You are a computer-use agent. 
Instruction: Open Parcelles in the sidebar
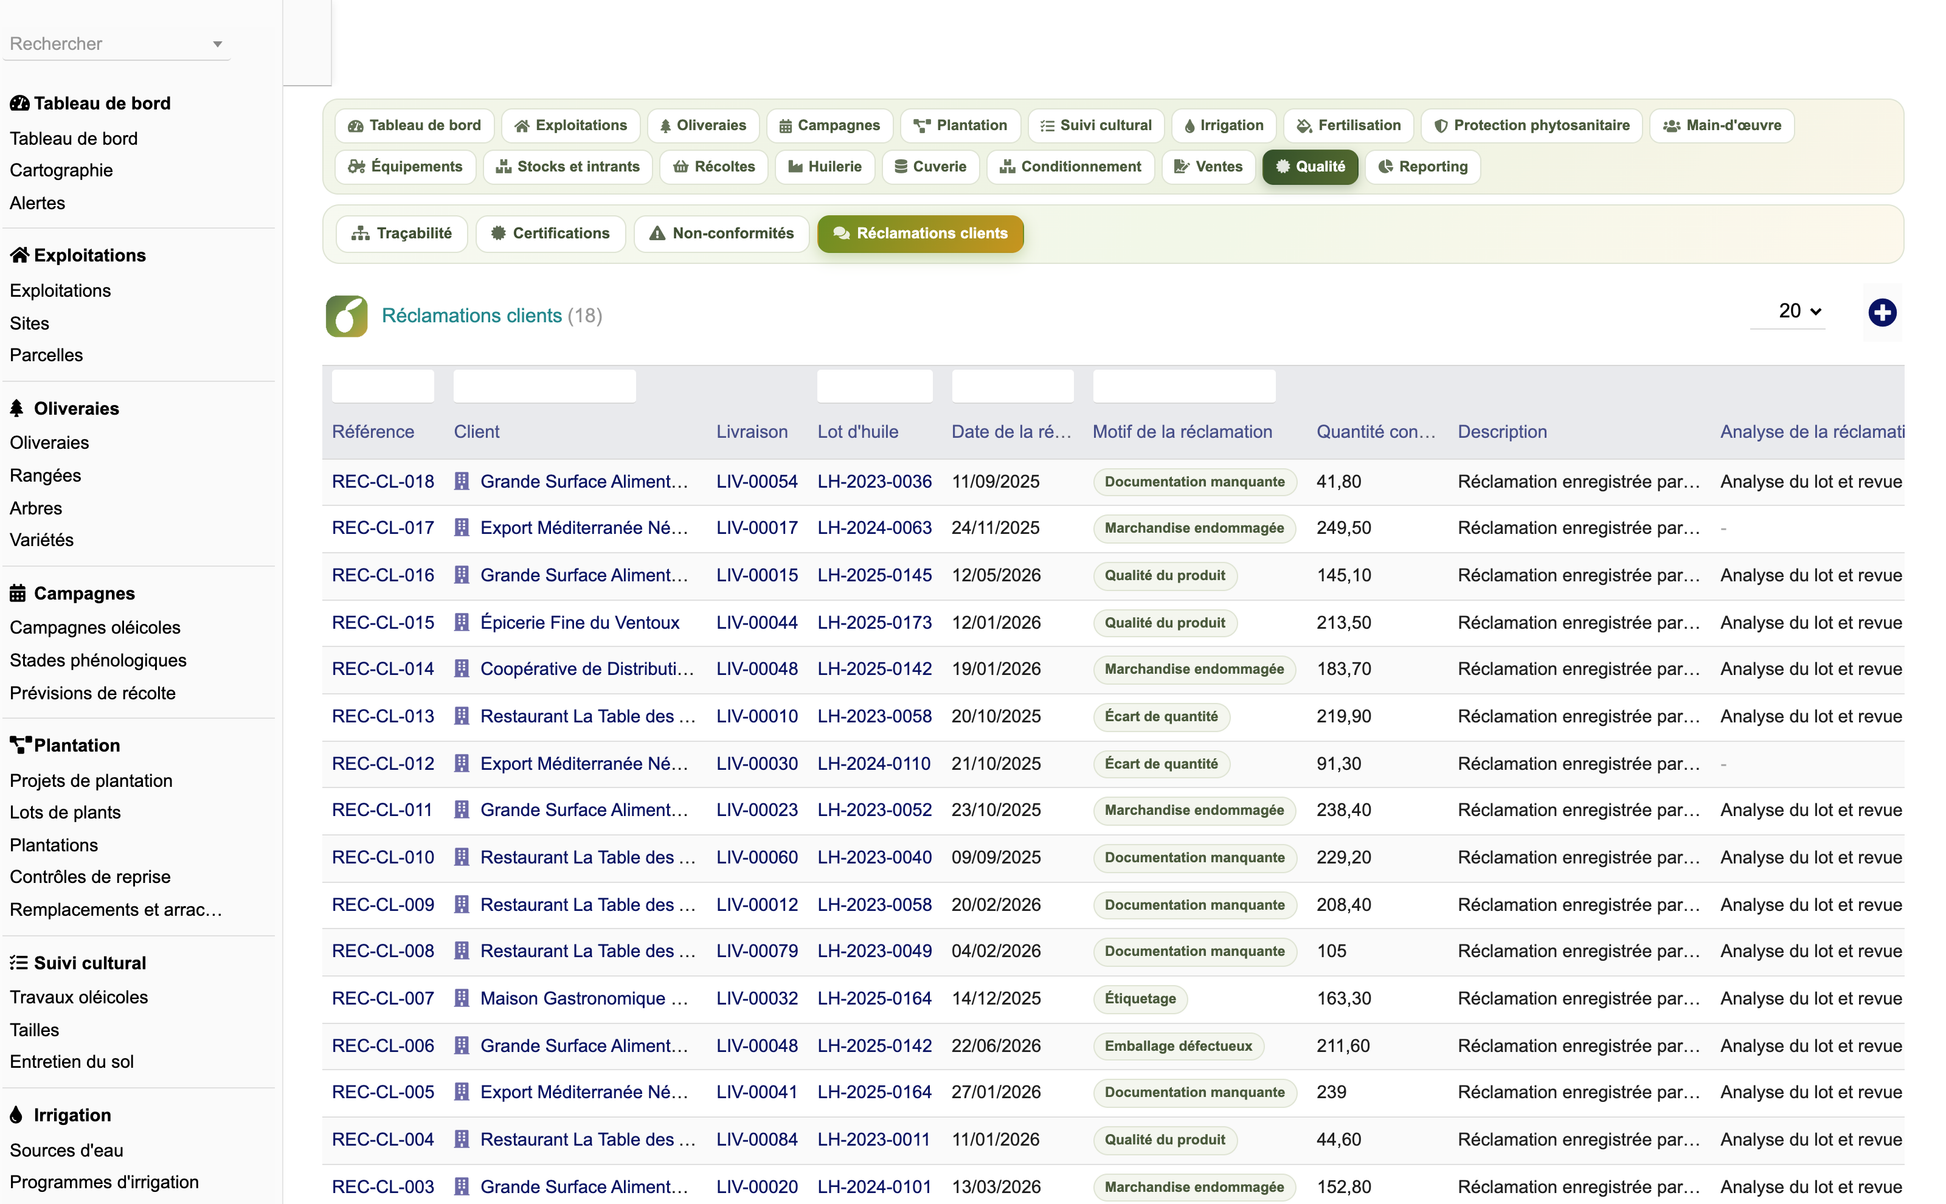point(46,355)
